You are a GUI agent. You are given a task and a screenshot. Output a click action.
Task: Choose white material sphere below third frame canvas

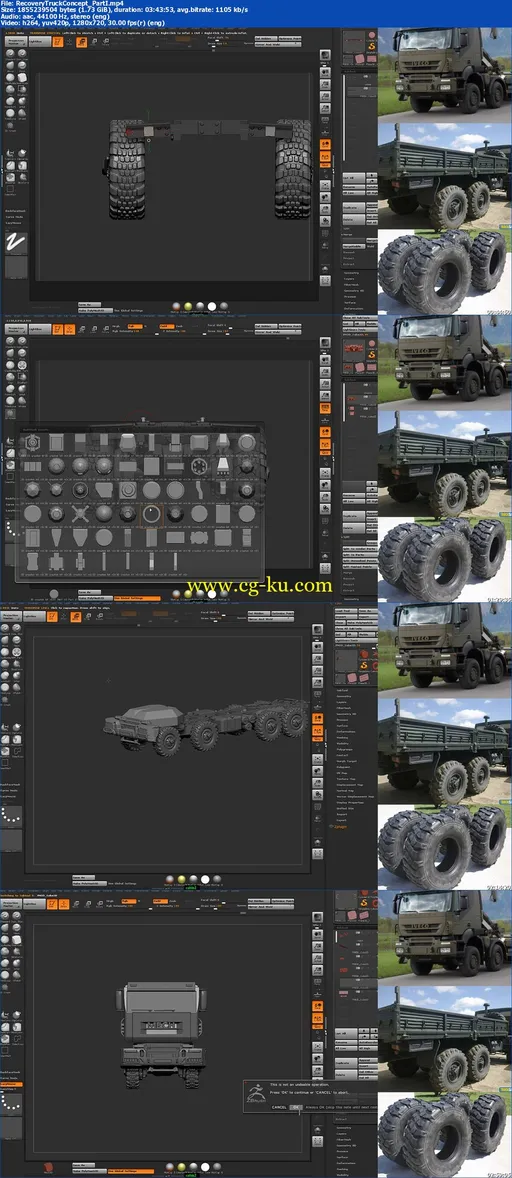point(206,879)
